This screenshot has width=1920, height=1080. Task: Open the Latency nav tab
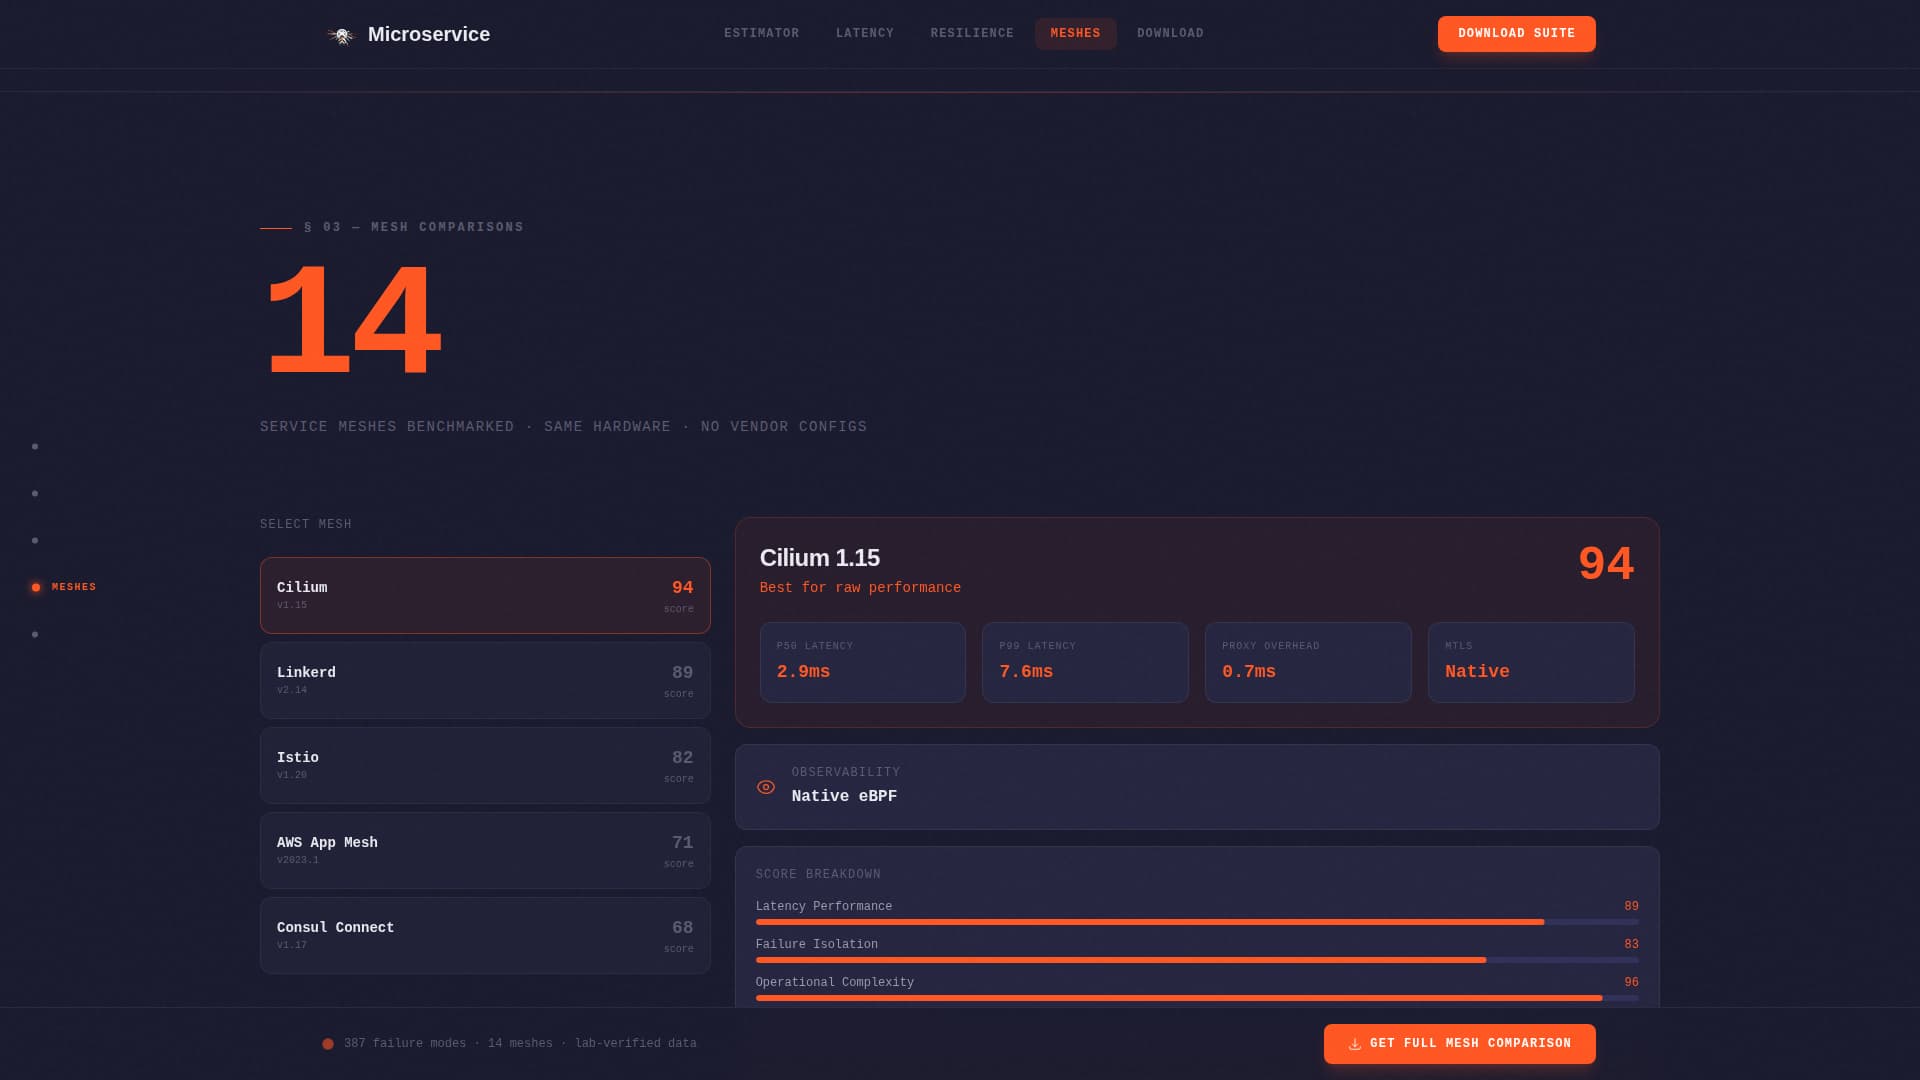pos(865,33)
